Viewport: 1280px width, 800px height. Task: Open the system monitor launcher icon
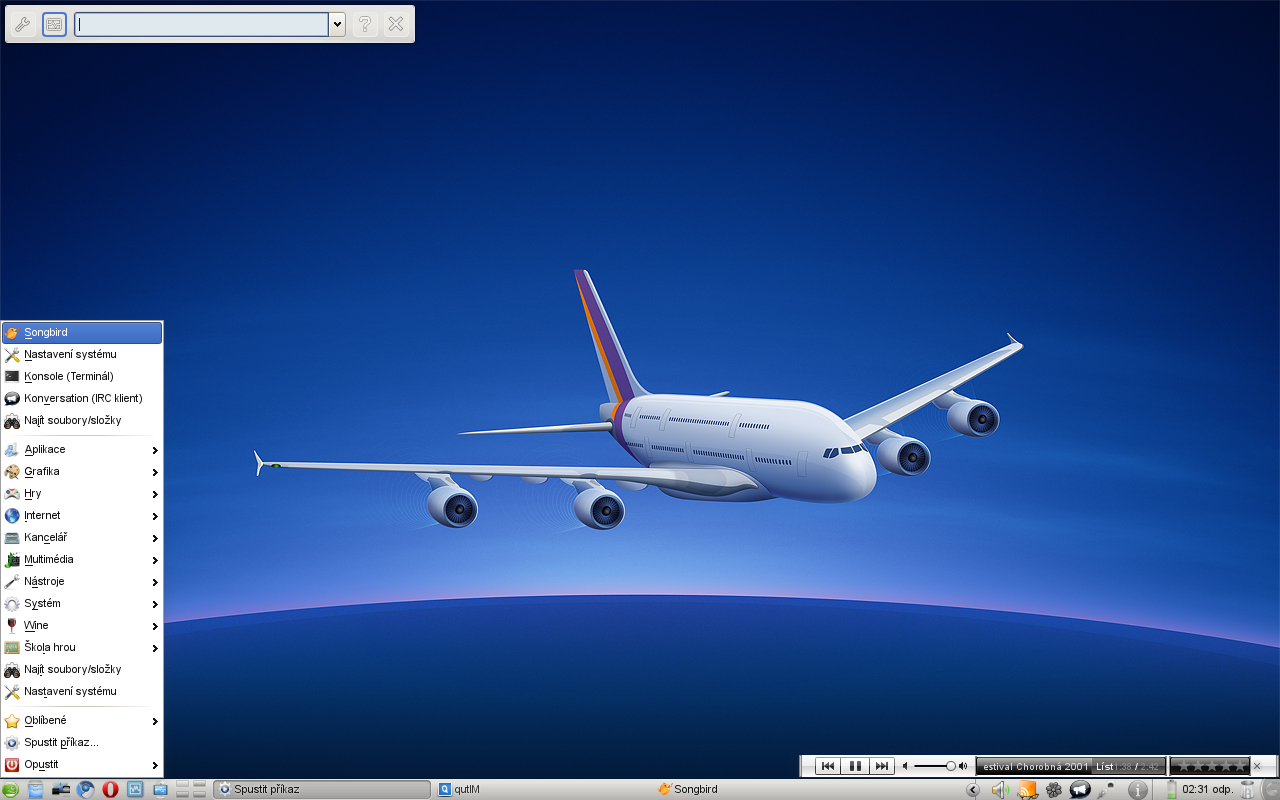coord(135,789)
